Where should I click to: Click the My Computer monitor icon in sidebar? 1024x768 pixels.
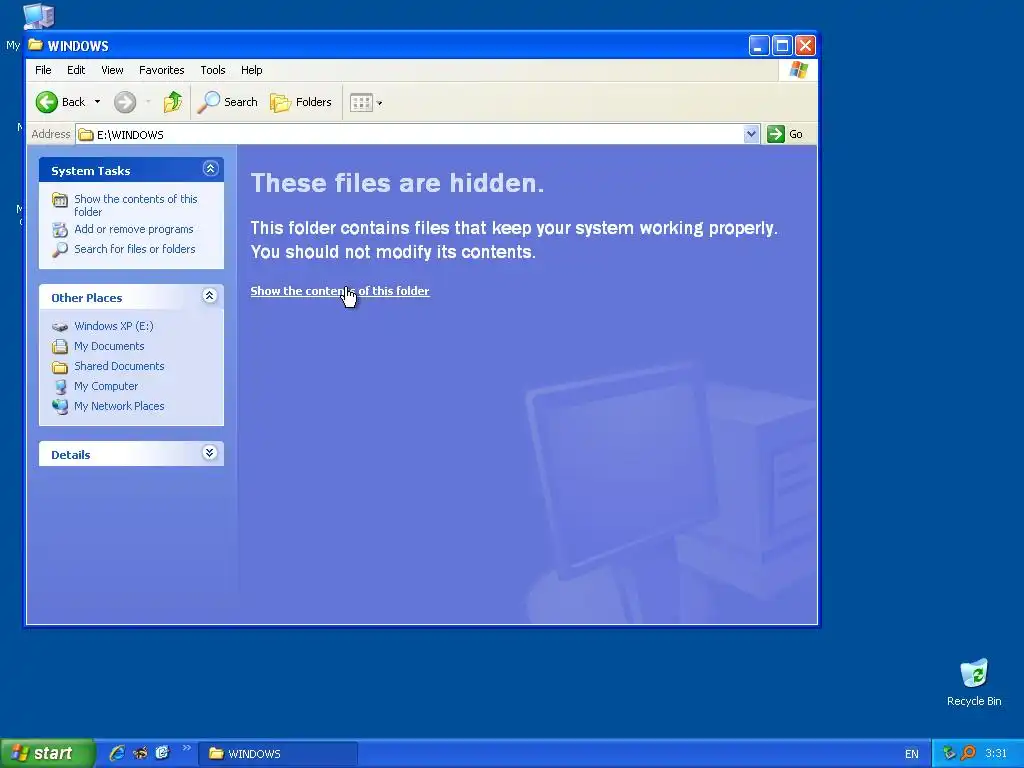click(60, 387)
